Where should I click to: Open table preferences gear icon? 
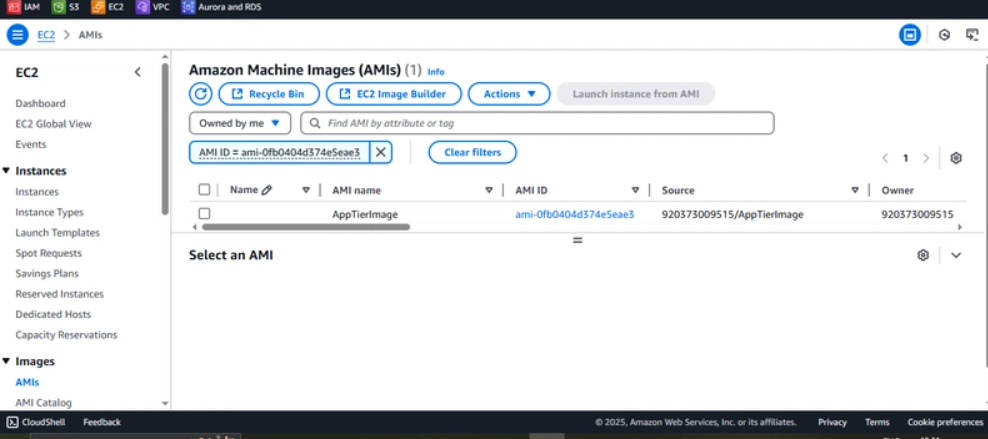point(956,158)
